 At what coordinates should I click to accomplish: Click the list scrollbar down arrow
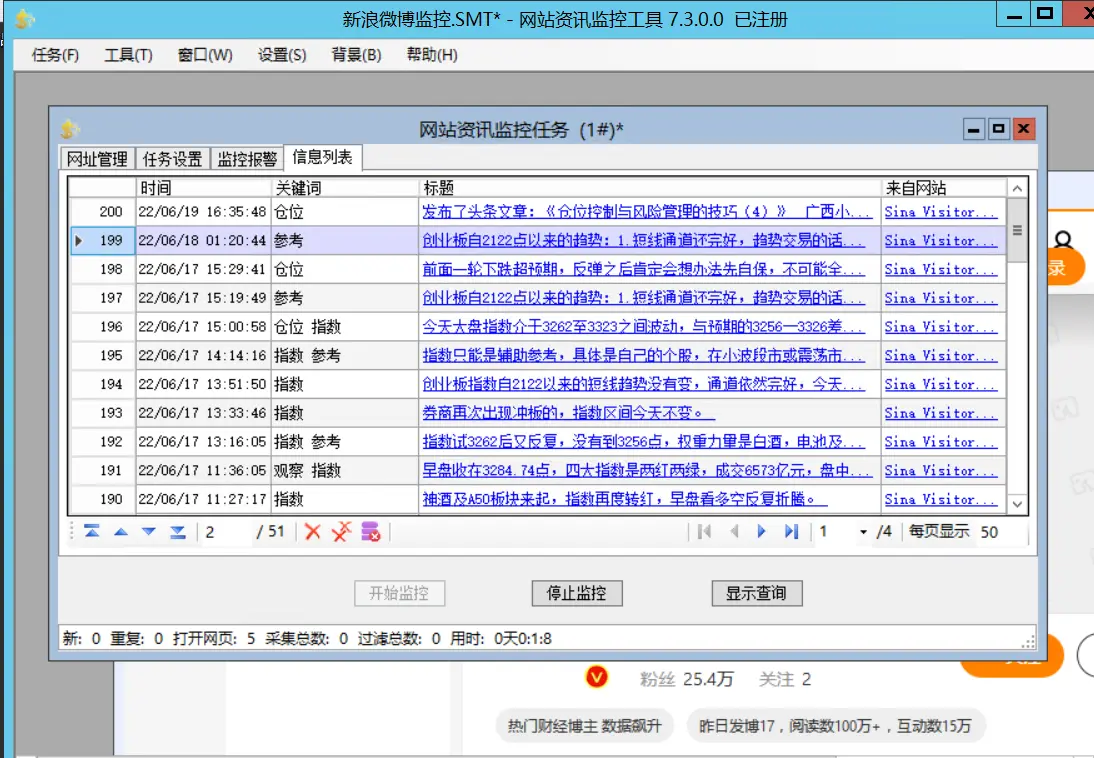click(x=1016, y=504)
